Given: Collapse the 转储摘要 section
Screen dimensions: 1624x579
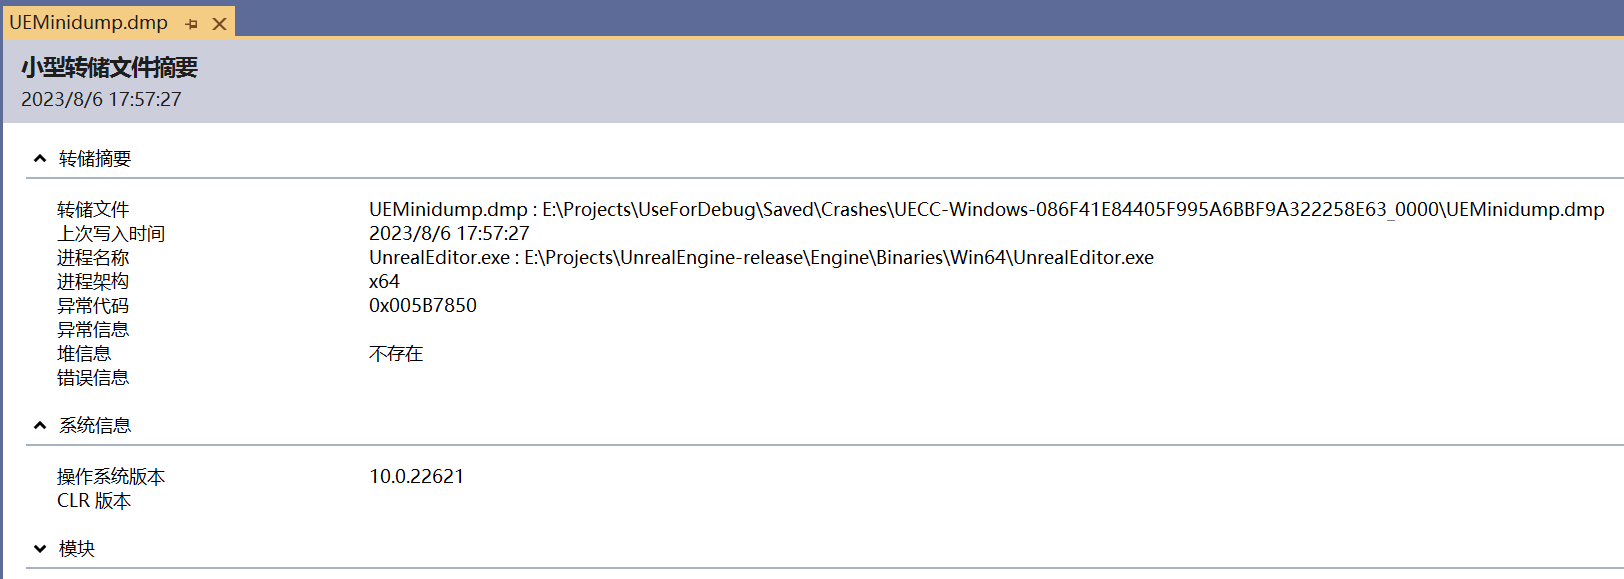Looking at the screenshot, I should (40, 158).
